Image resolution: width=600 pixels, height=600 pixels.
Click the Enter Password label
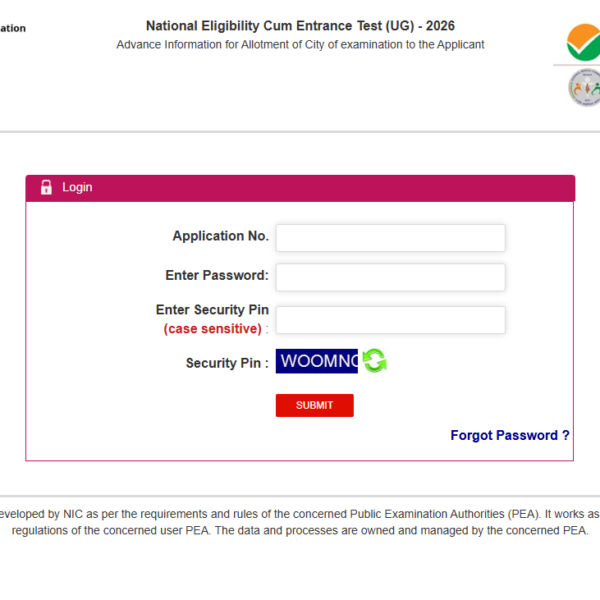pos(216,275)
